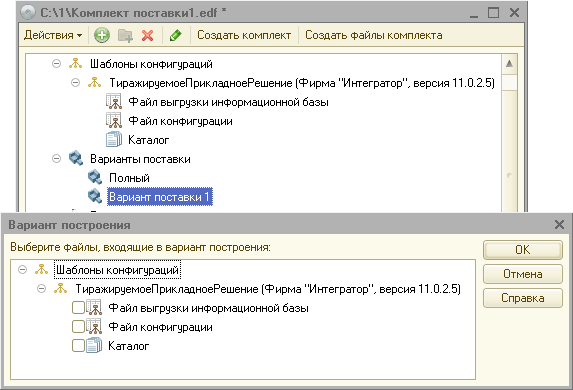Select Шаблоны конфигураций row in dialog
The width and height of the screenshot is (573, 390).
coord(117,270)
